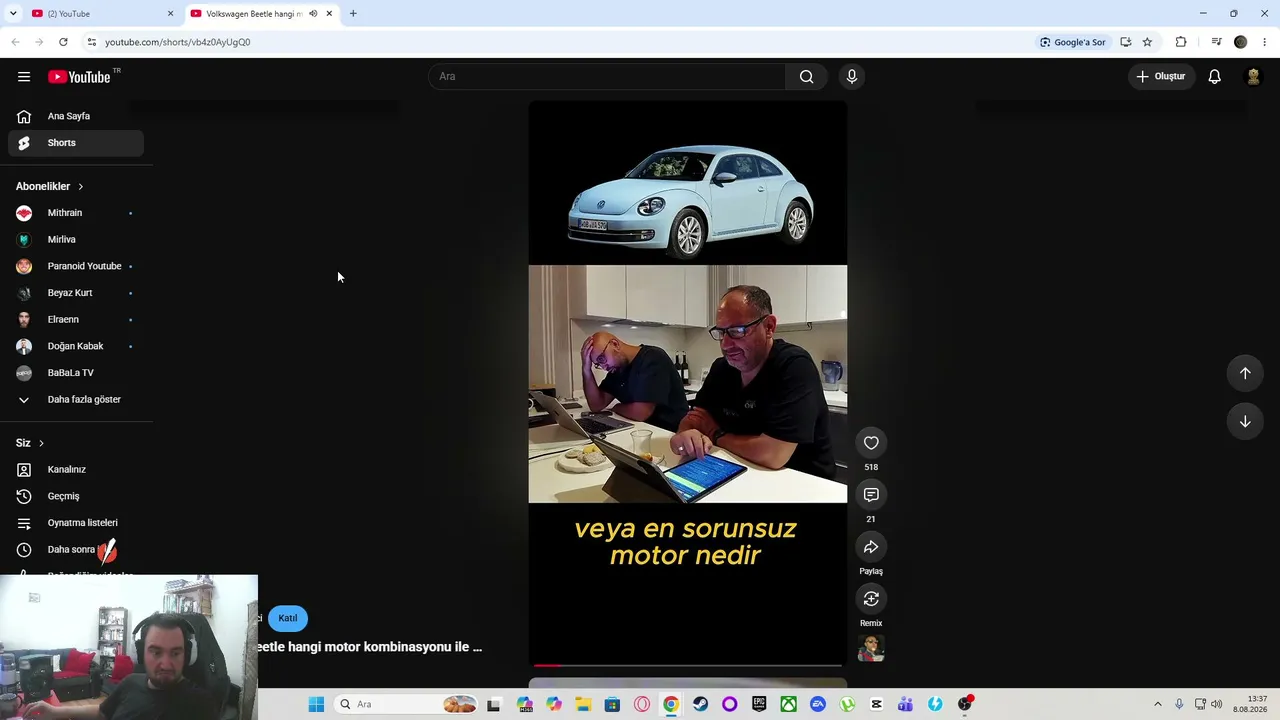1280x720 pixels.
Task: Open Epic Games Launcher from taskbar
Action: (759, 704)
